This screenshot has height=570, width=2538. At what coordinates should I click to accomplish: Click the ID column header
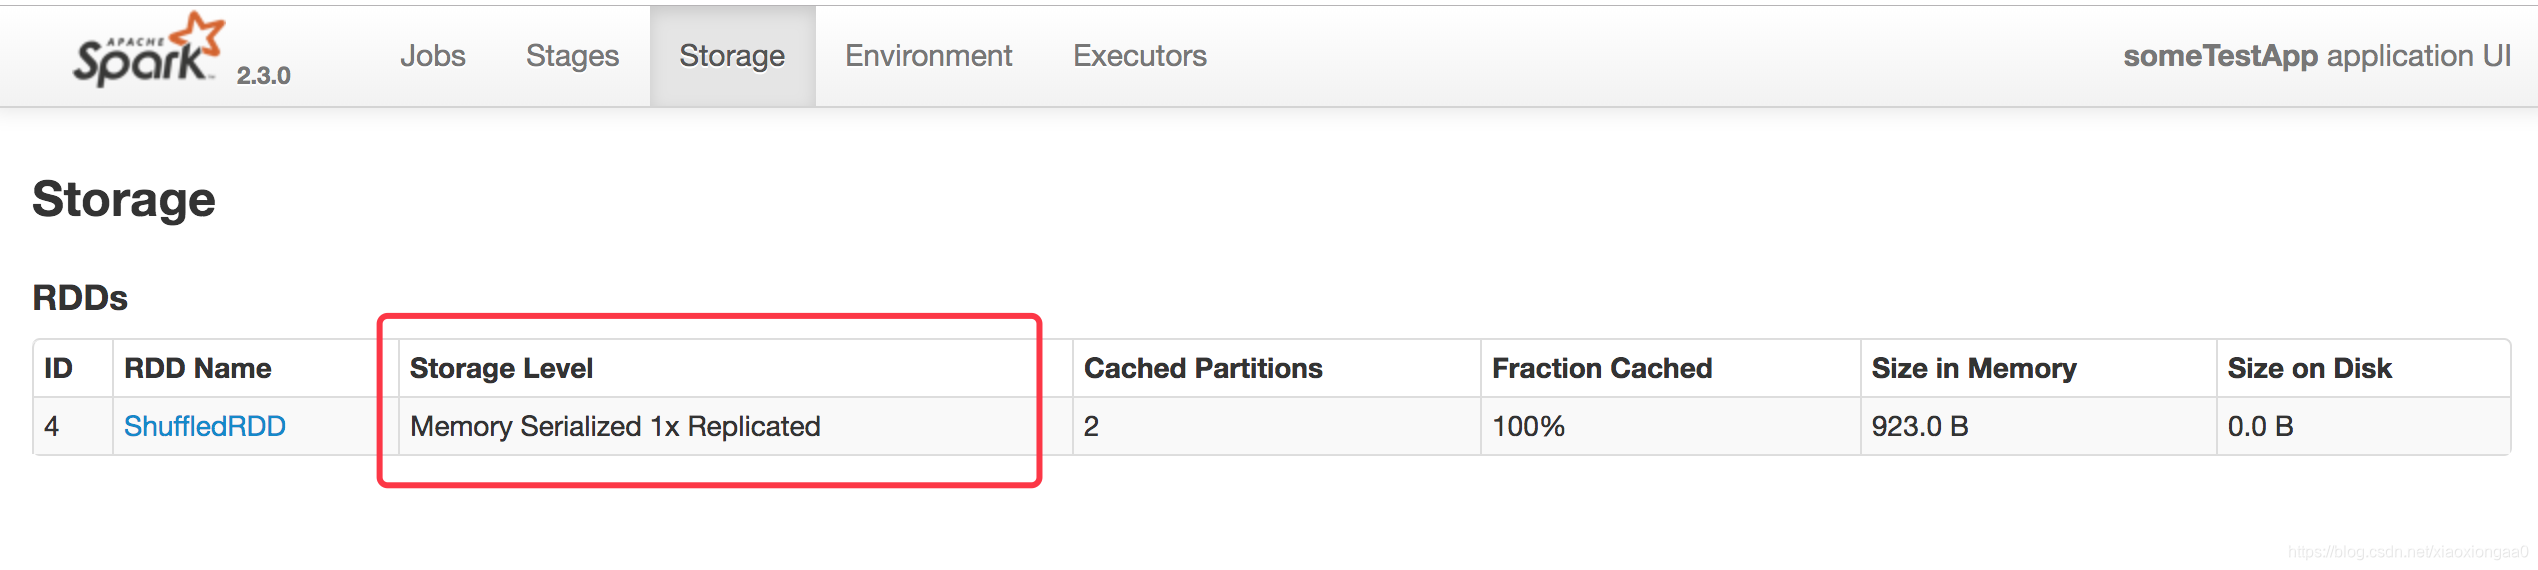tap(58, 368)
